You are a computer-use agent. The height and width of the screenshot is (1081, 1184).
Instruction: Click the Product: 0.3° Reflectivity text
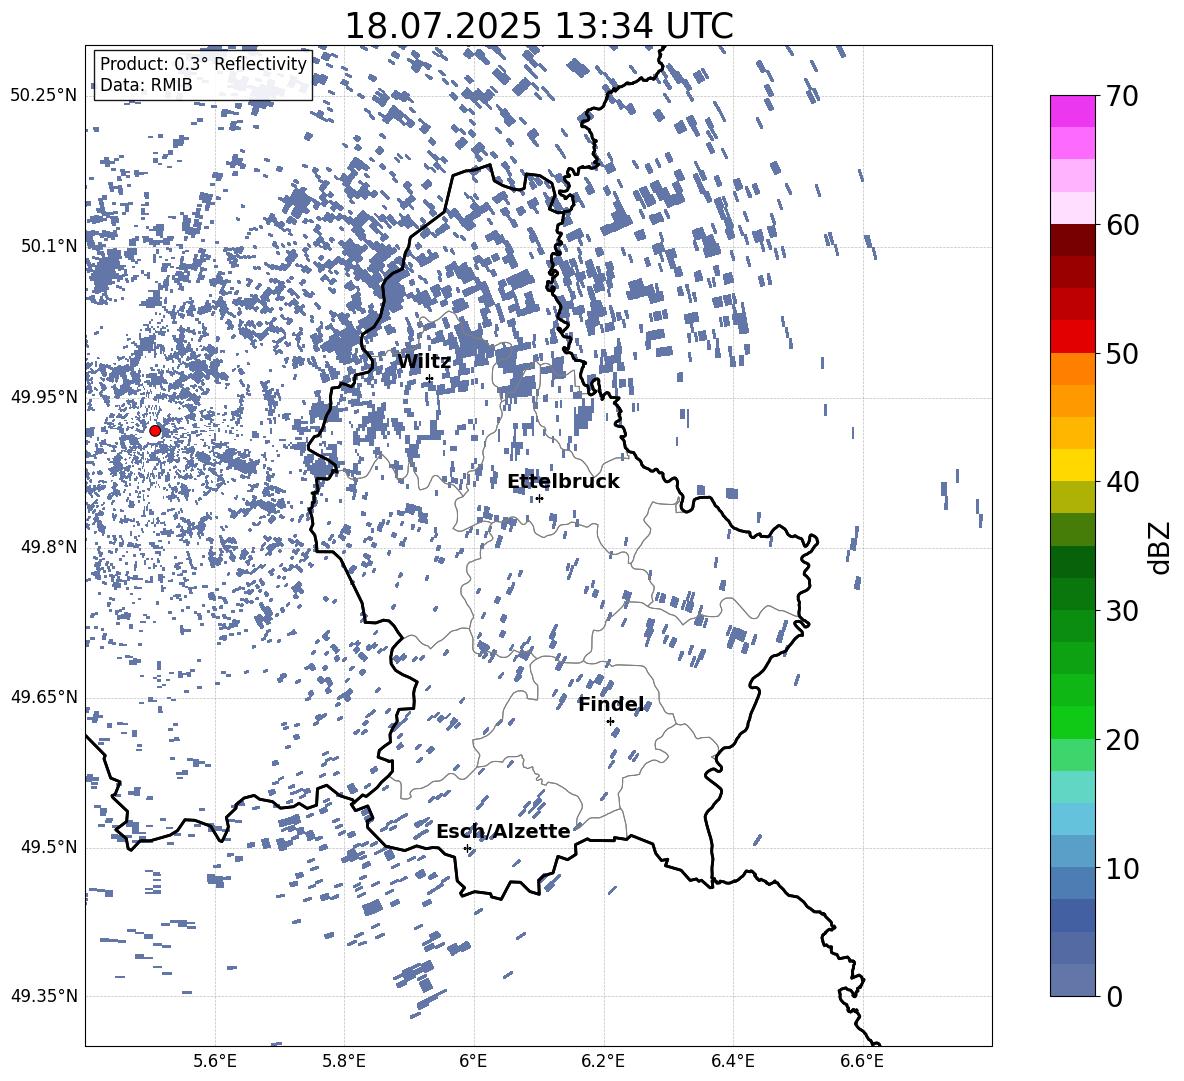[x=203, y=64]
